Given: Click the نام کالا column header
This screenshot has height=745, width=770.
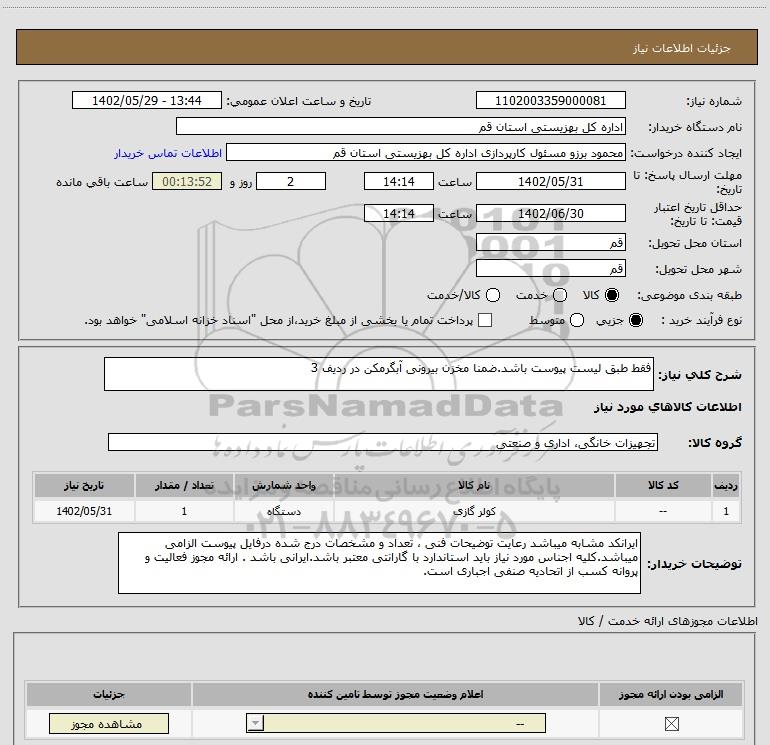Looking at the screenshot, I should click(x=474, y=485).
